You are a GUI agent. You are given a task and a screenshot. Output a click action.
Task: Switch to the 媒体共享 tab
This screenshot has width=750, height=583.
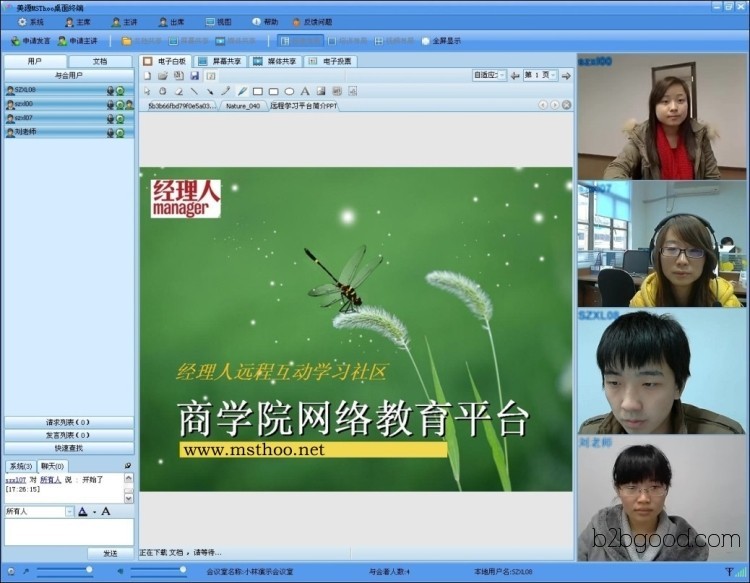click(x=276, y=61)
